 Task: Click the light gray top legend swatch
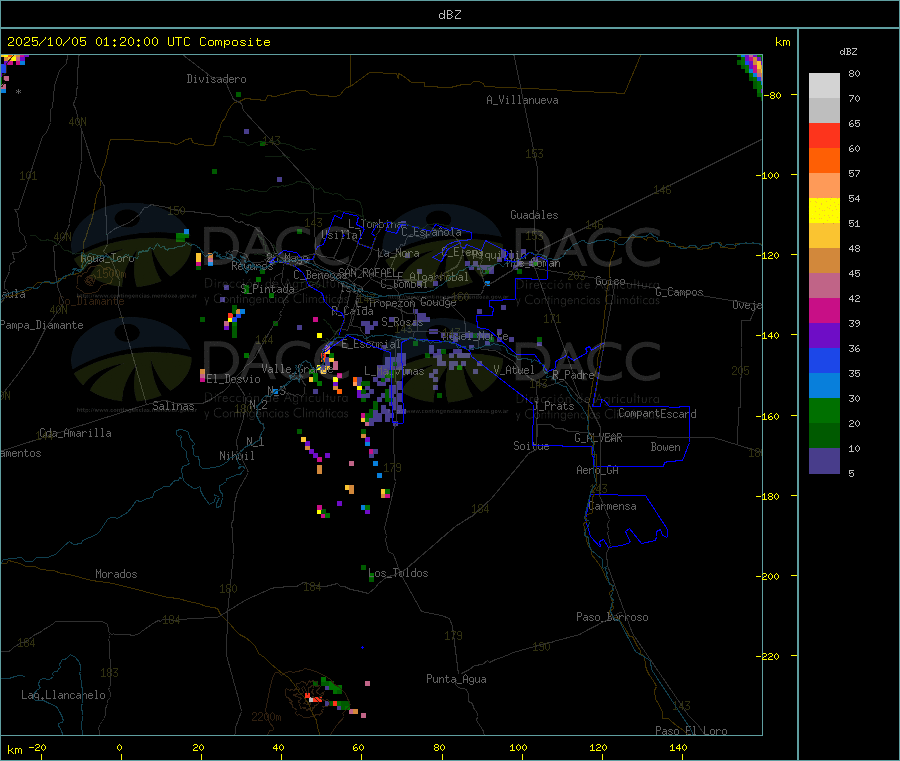(824, 85)
